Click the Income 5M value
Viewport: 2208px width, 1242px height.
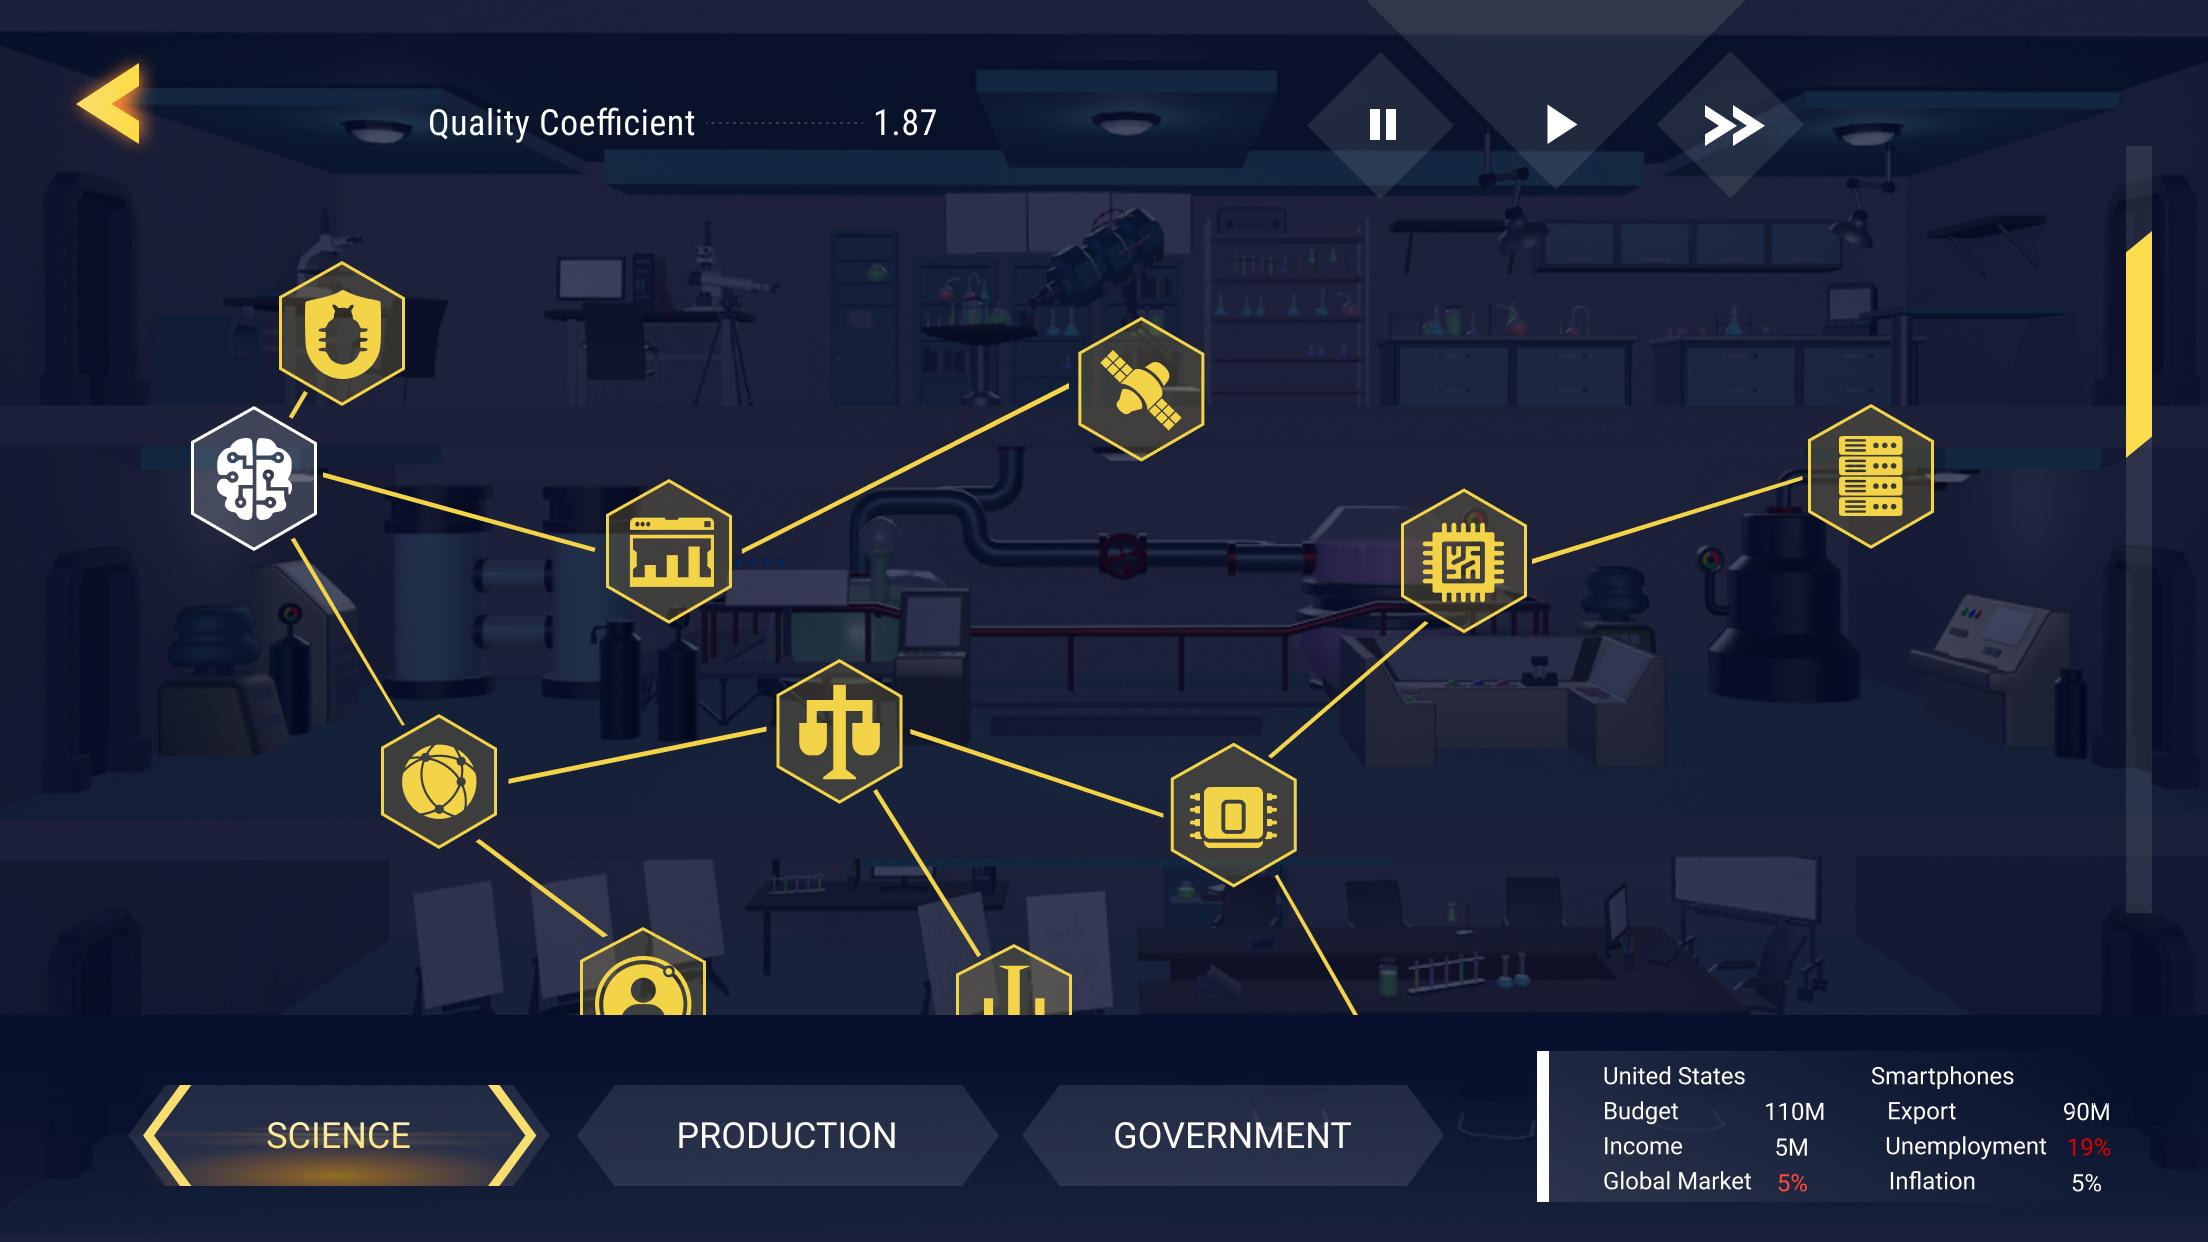(1791, 1147)
